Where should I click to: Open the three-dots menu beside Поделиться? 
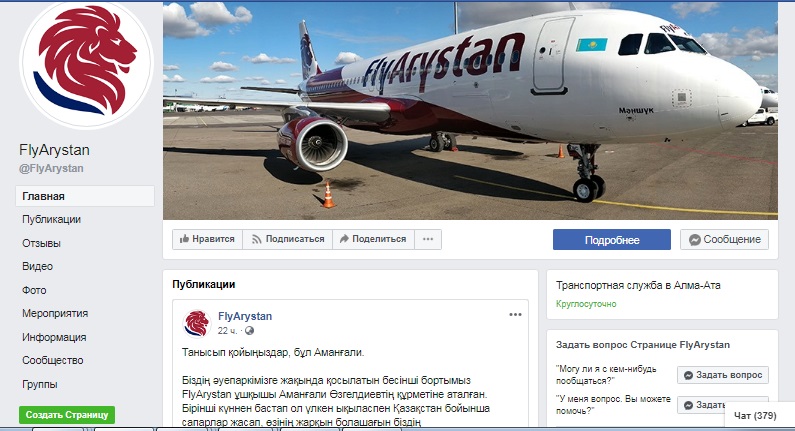point(428,239)
